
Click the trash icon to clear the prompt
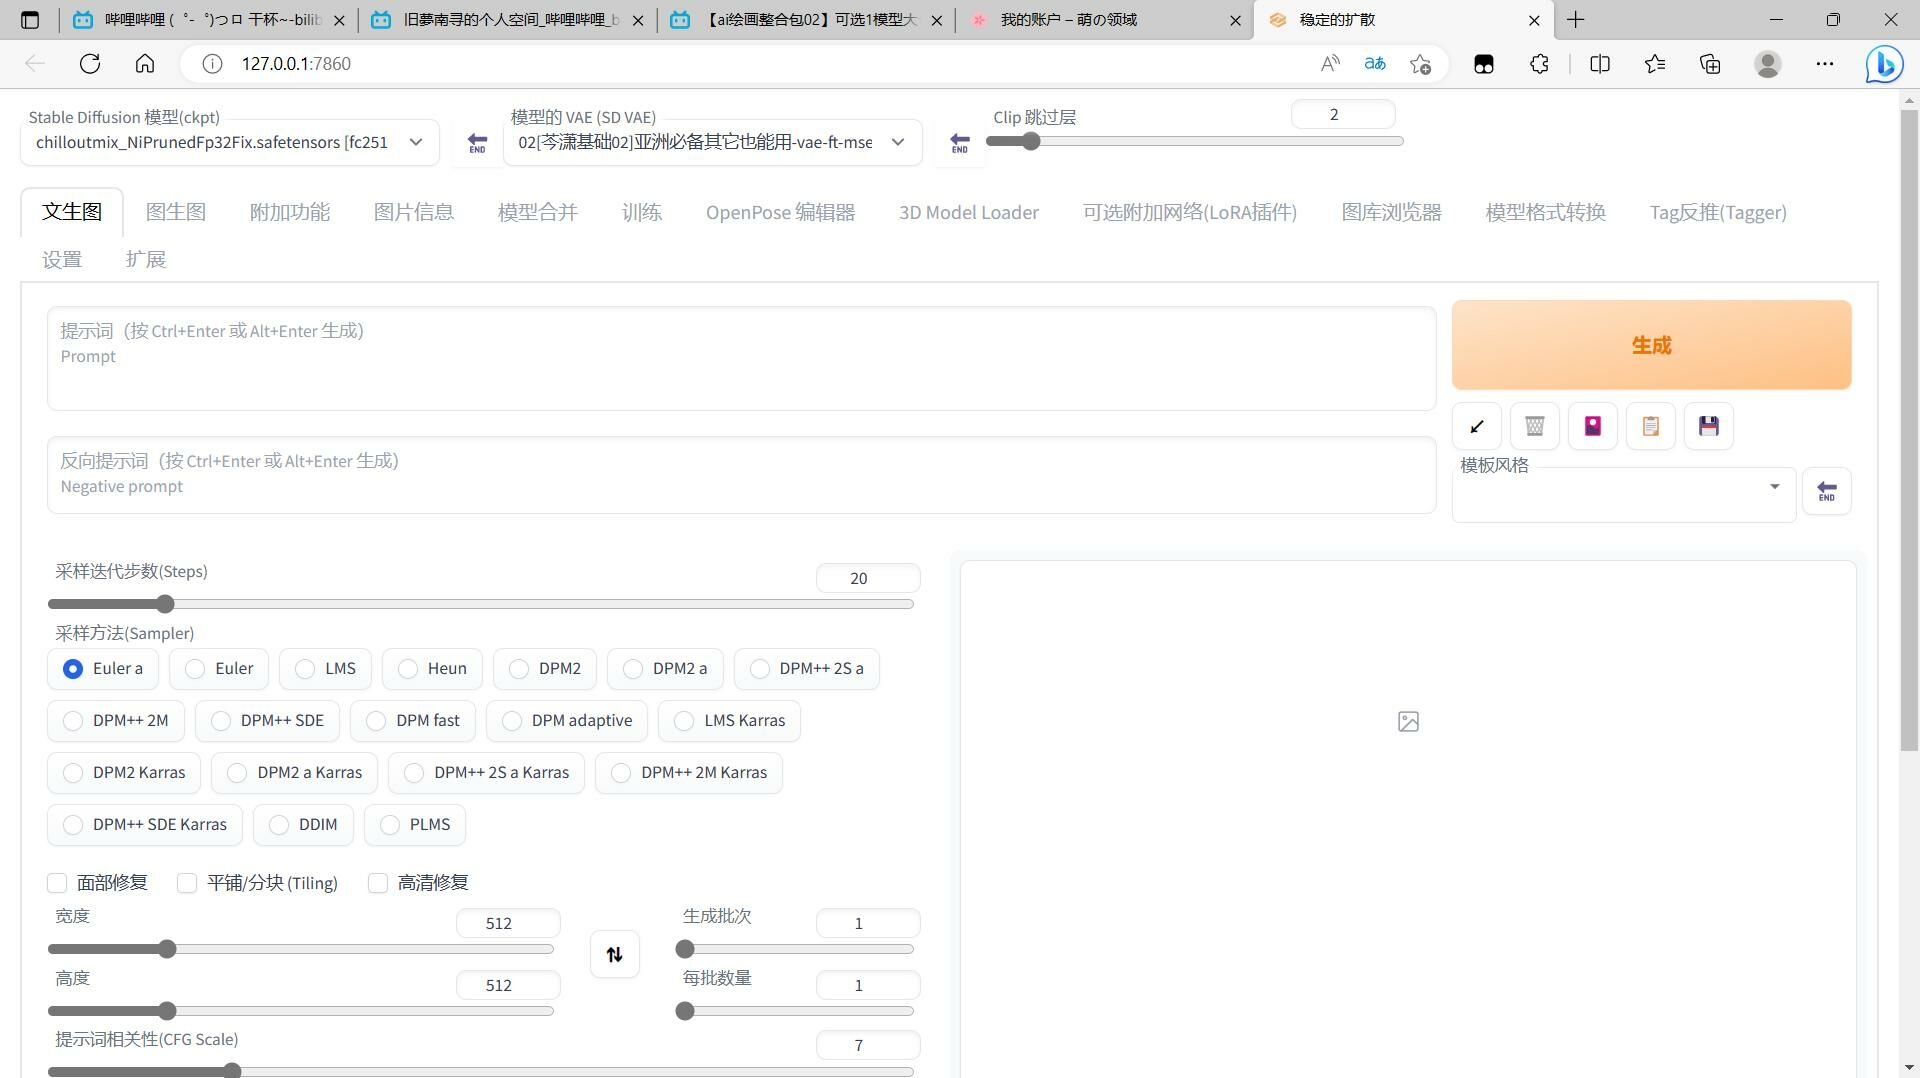pyautogui.click(x=1534, y=427)
